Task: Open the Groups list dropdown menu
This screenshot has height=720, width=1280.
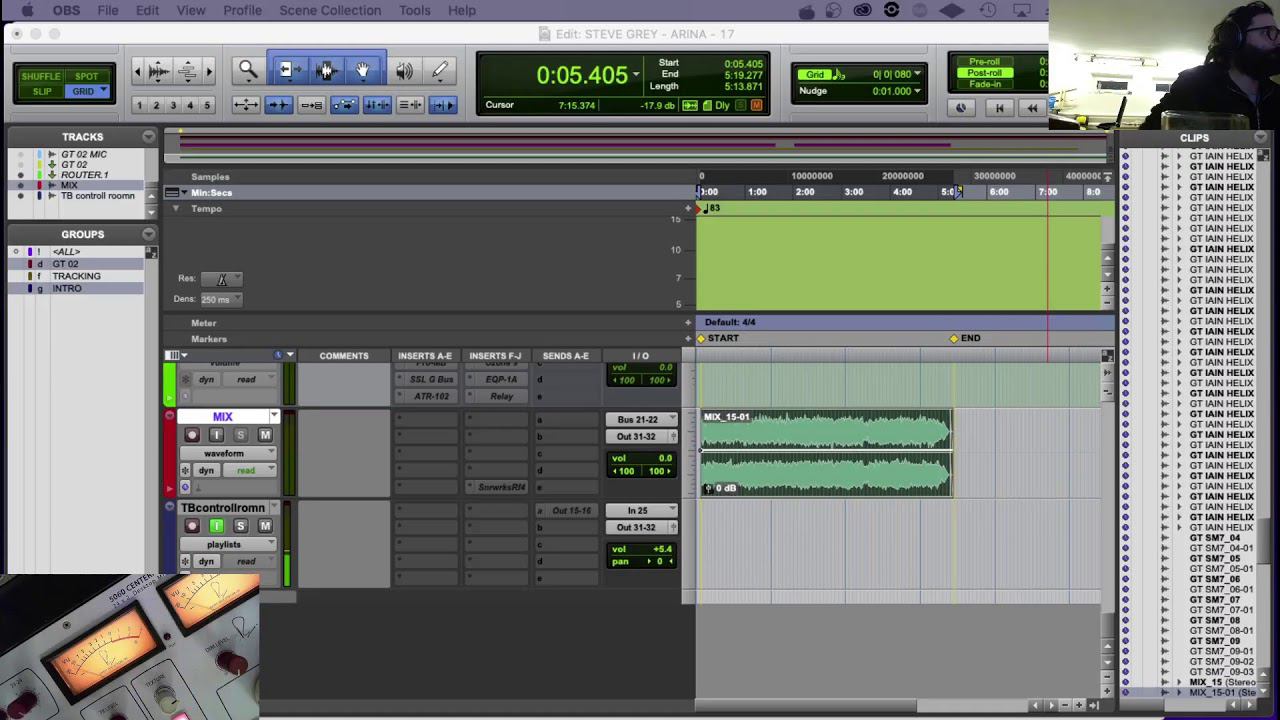Action: [149, 234]
